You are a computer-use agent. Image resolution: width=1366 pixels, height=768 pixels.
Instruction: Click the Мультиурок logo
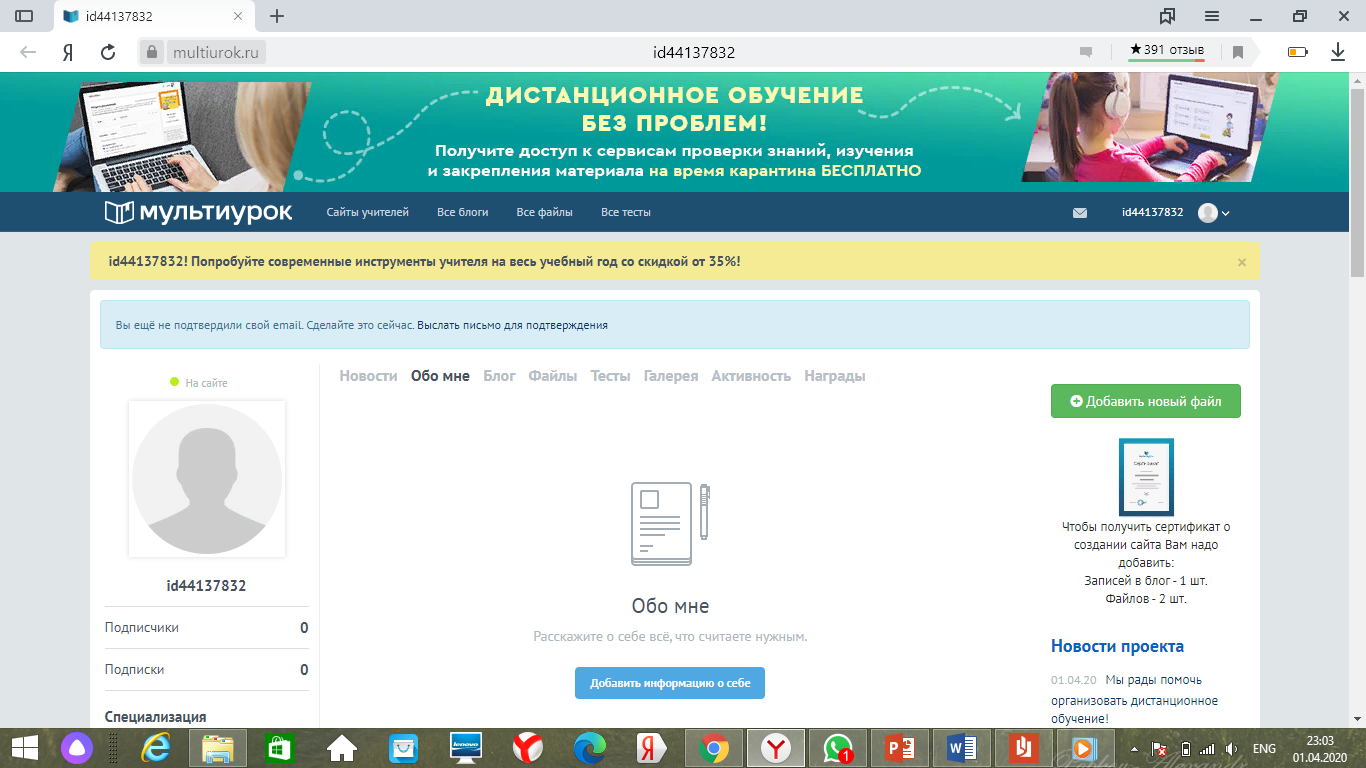pos(198,212)
